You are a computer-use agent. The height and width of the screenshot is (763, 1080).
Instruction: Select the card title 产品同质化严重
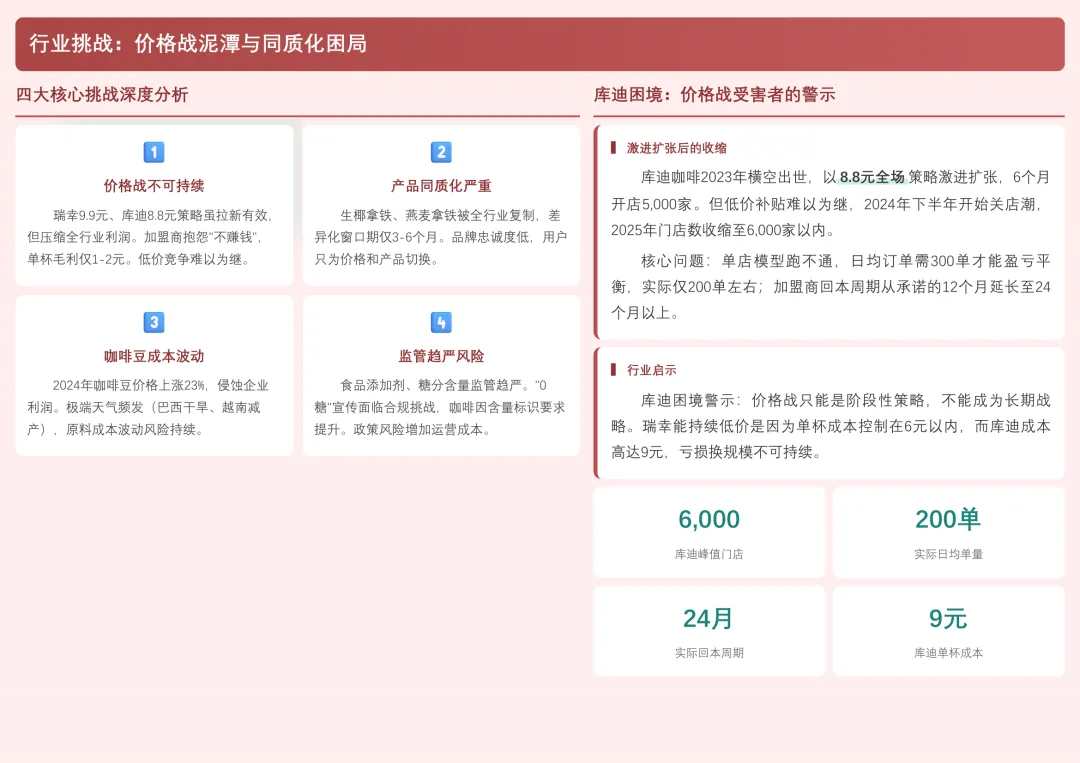click(441, 186)
